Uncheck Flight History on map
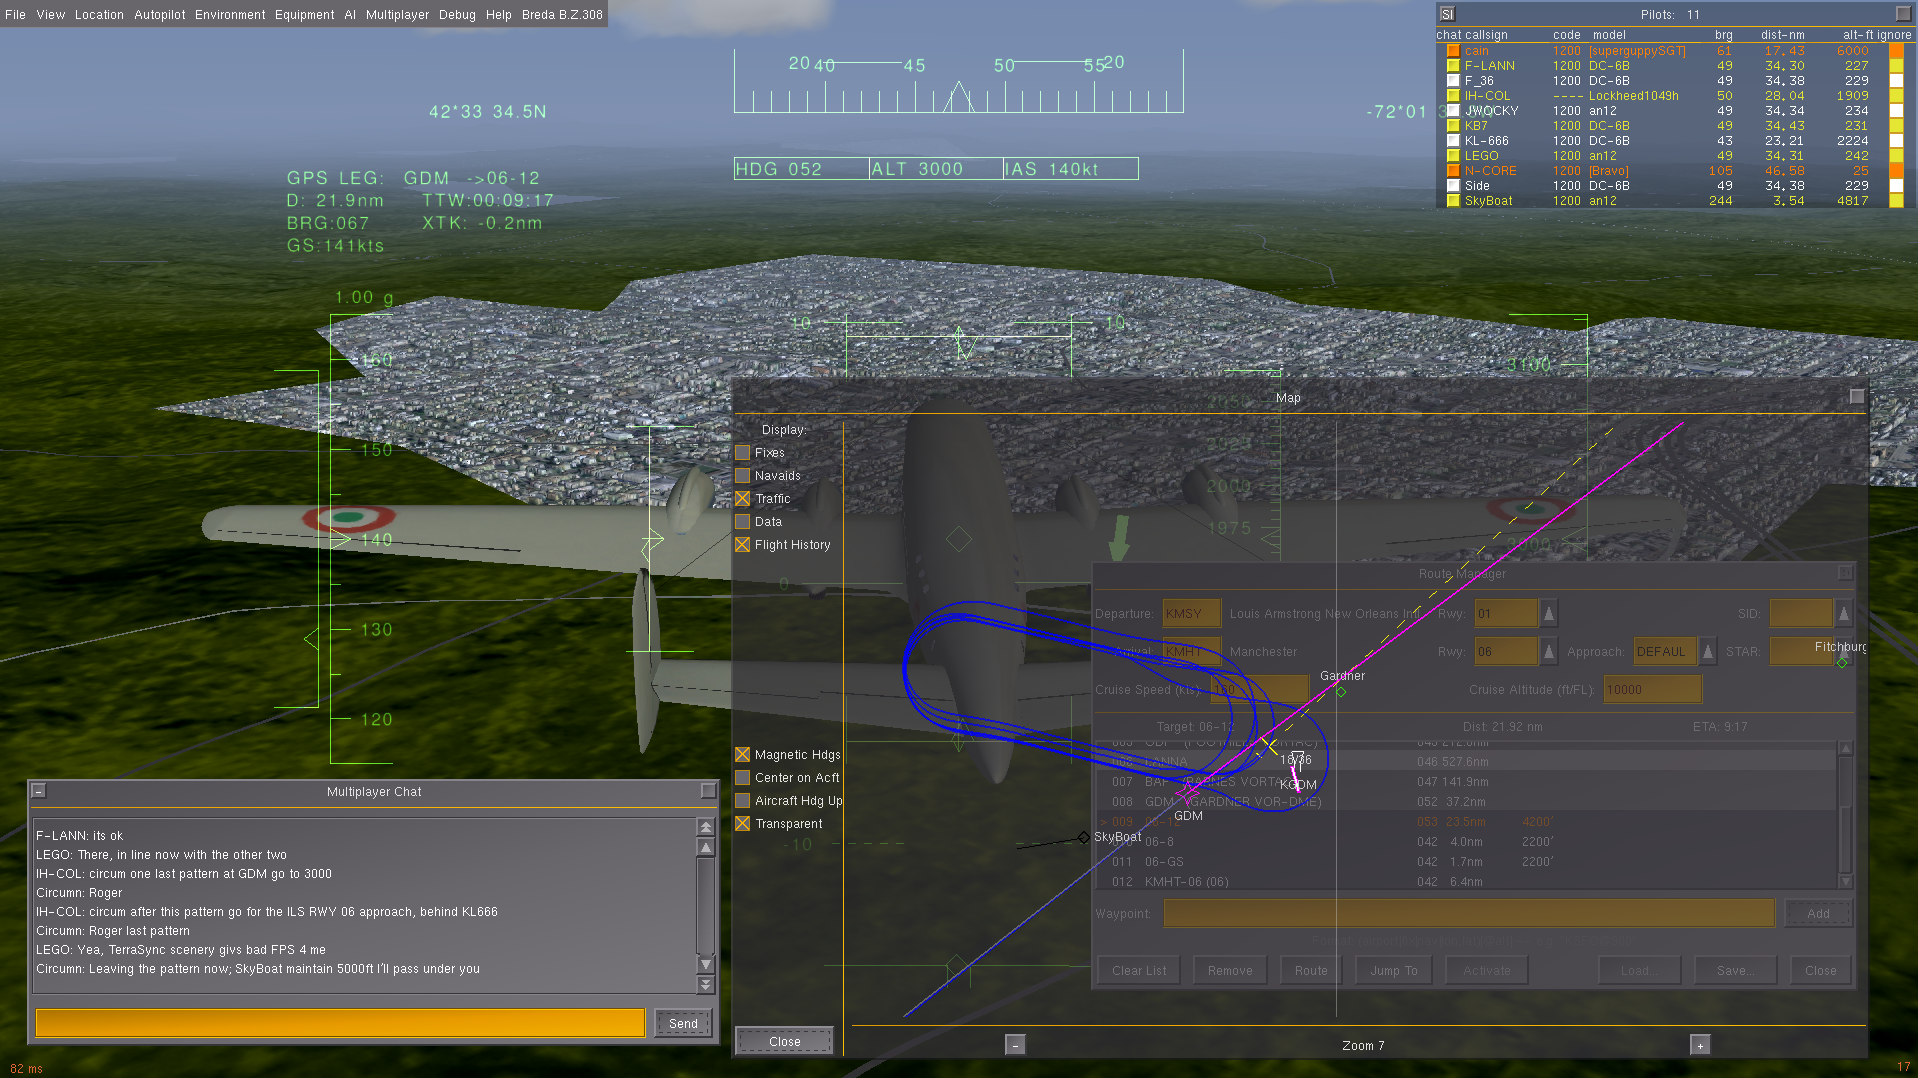Viewport: 1918px width, 1078px height. pyautogui.click(x=743, y=545)
